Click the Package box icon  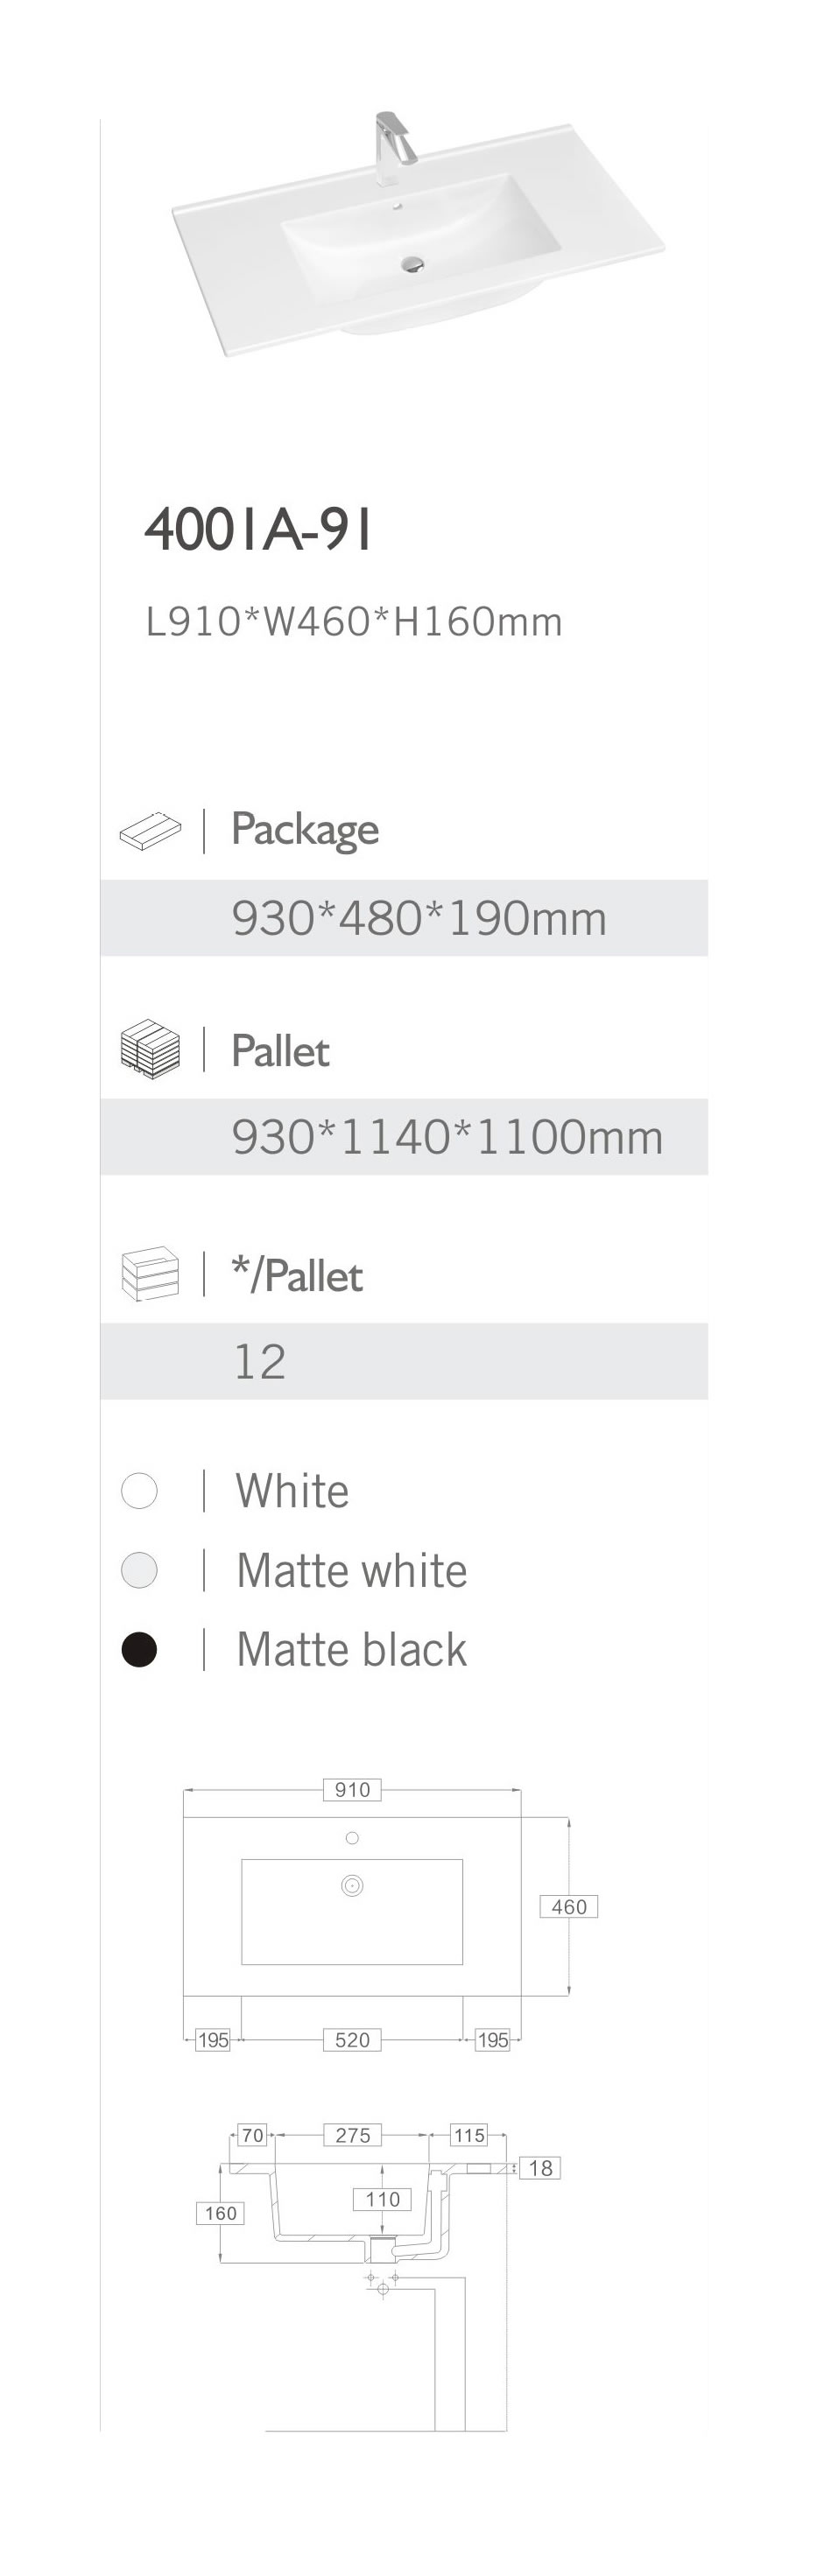tap(150, 830)
